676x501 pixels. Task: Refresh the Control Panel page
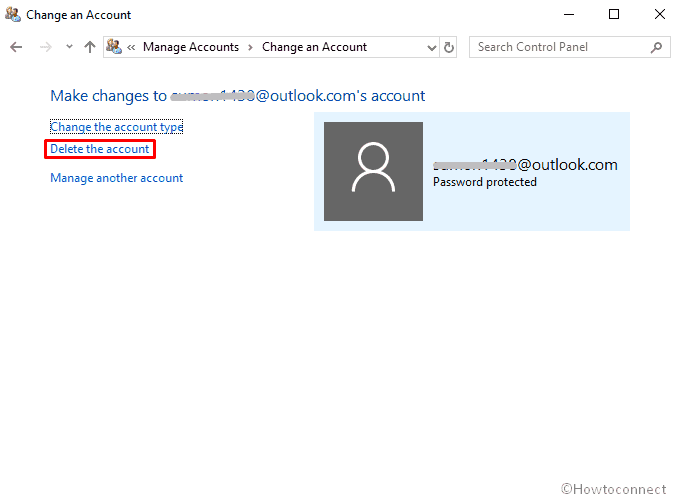449,47
